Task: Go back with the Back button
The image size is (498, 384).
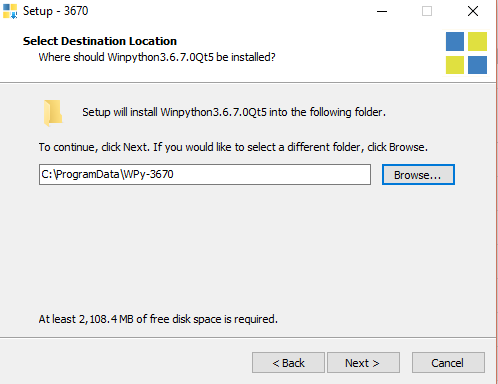Action: 288,363
